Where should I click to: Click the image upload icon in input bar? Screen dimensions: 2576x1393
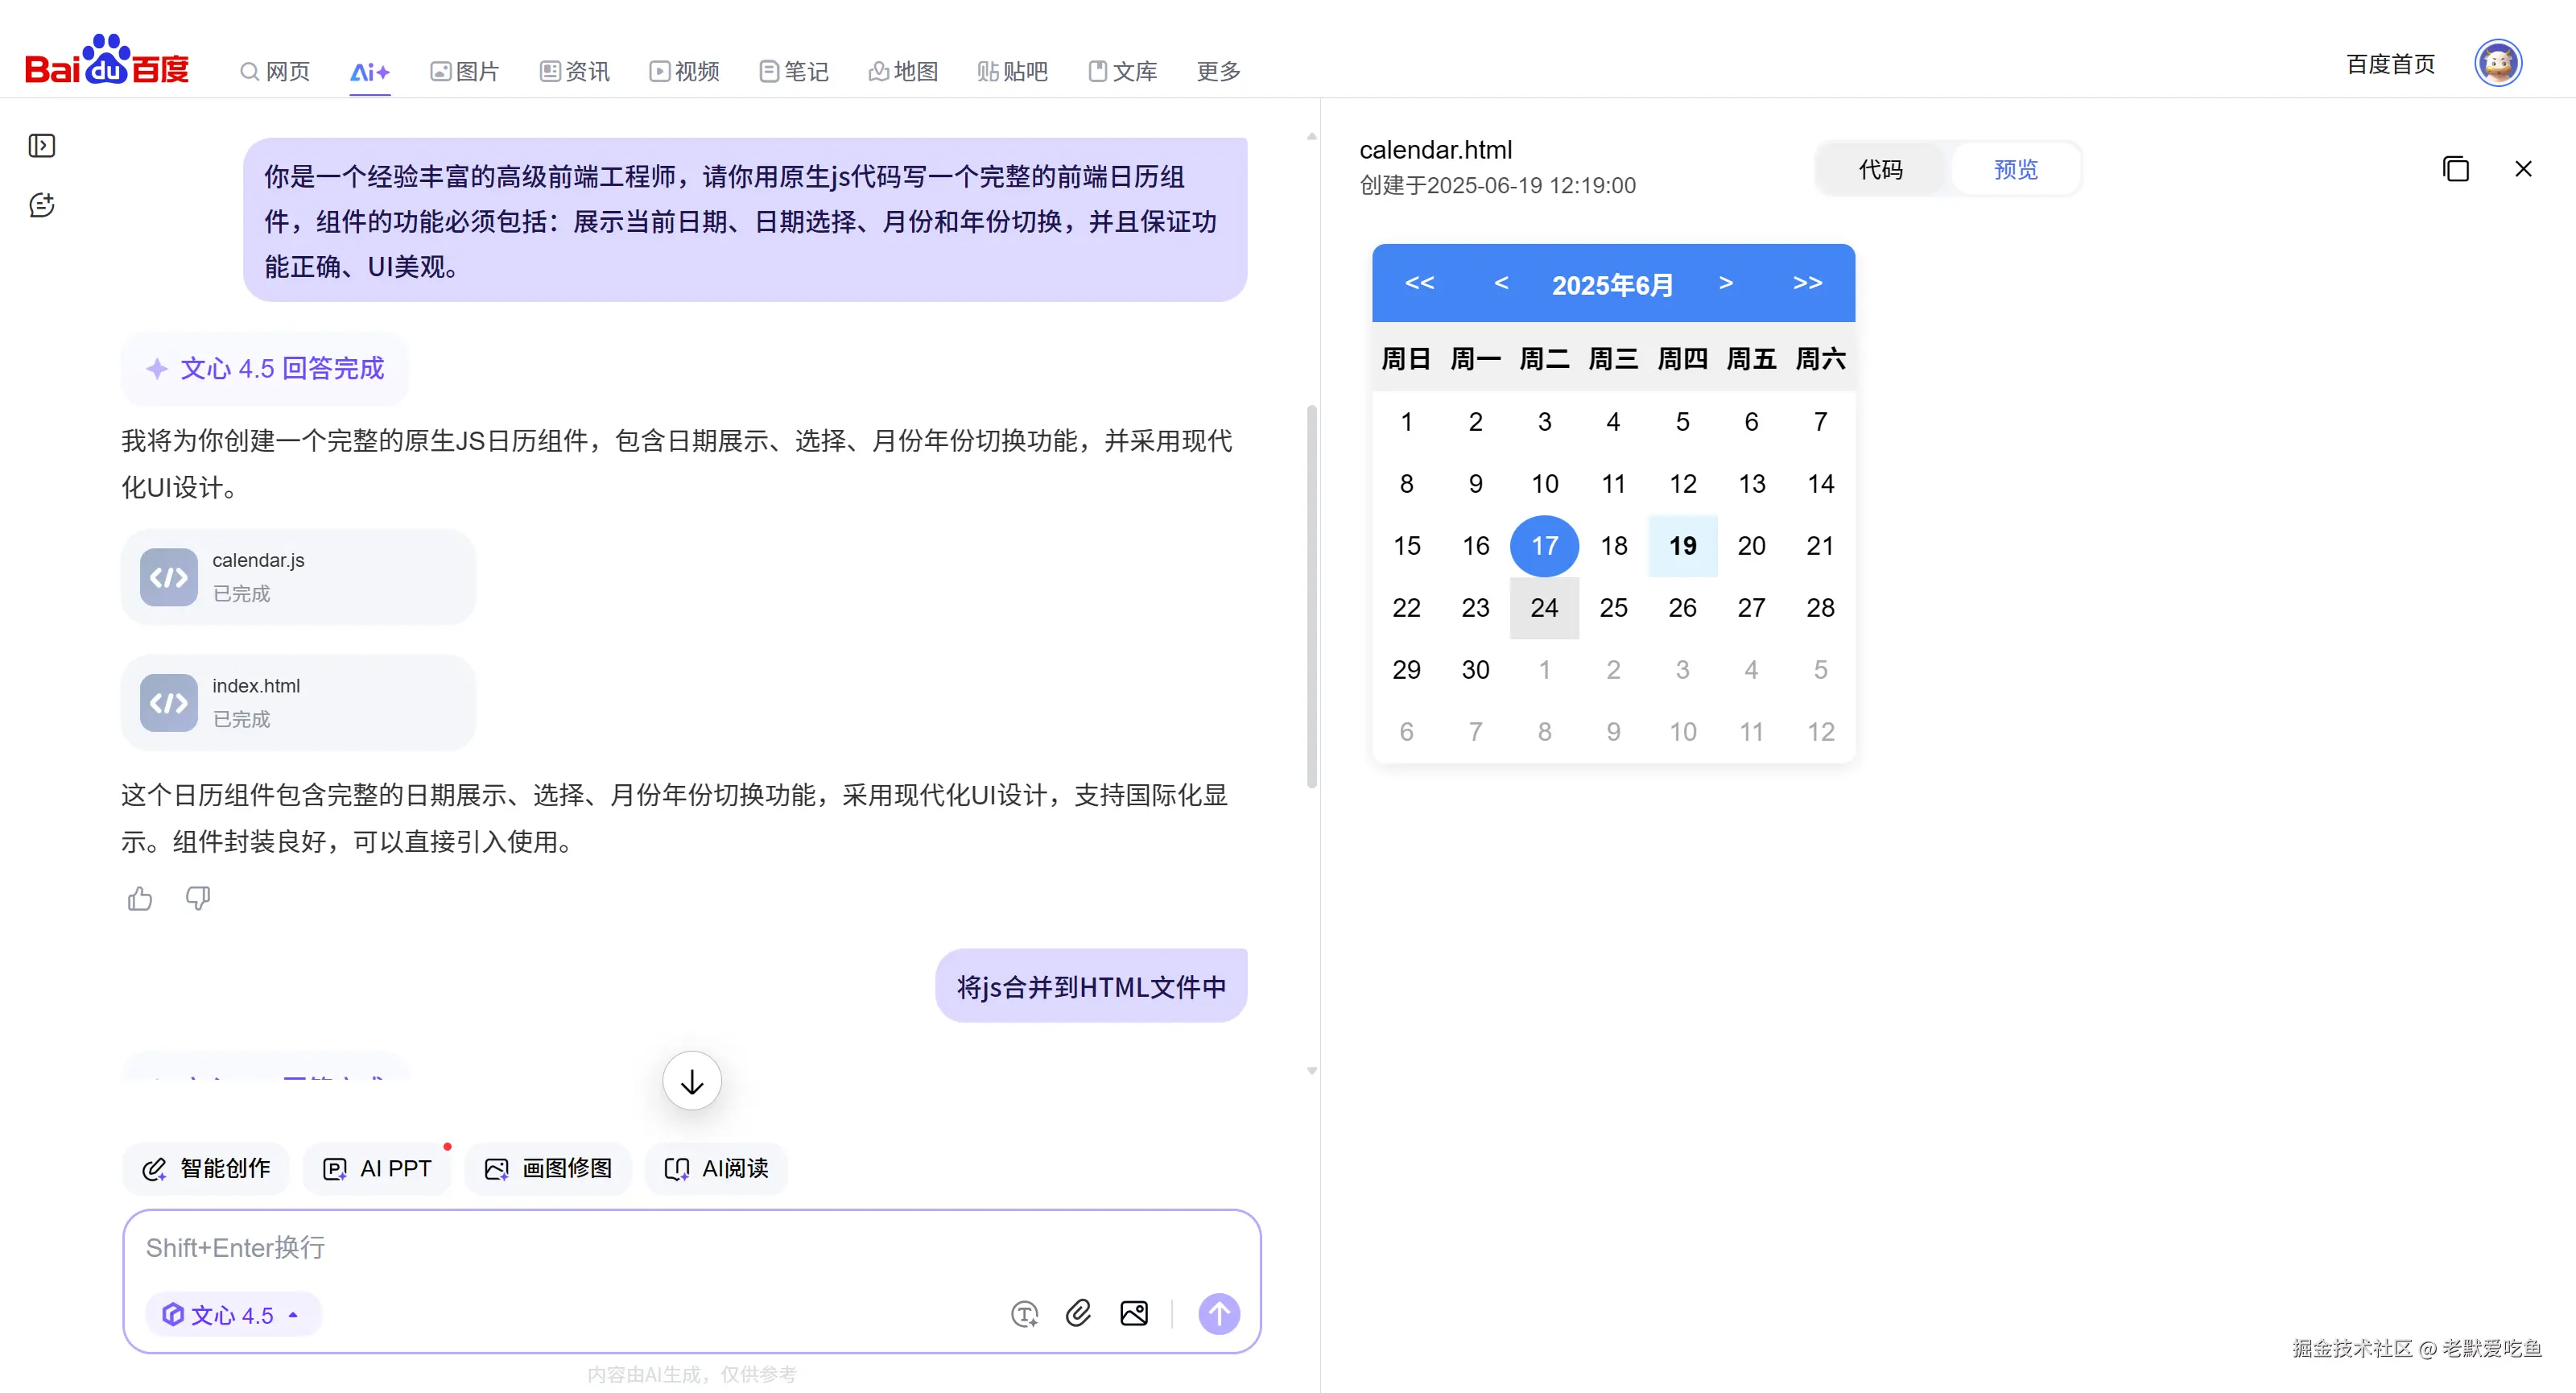(1133, 1313)
